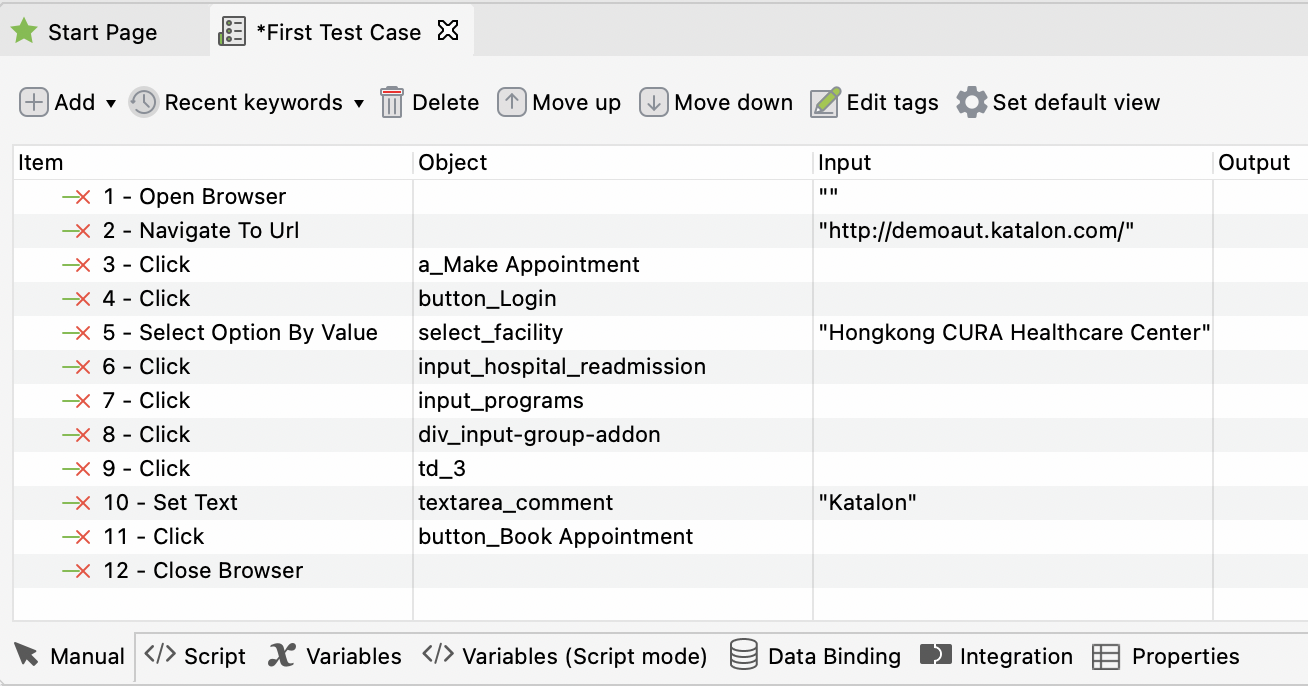Click the Edit tags pencil icon
The width and height of the screenshot is (1308, 686).
[825, 102]
